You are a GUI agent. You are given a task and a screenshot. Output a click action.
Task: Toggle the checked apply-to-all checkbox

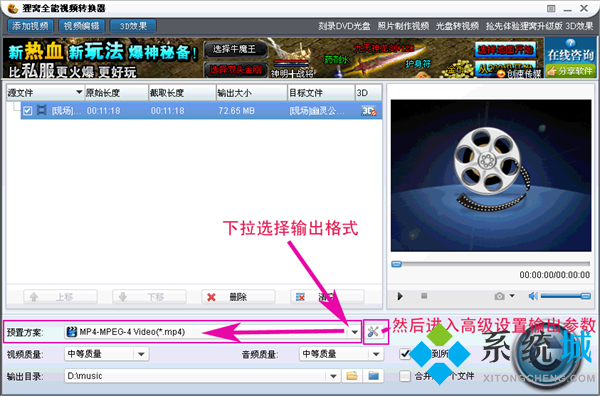pyautogui.click(x=405, y=354)
